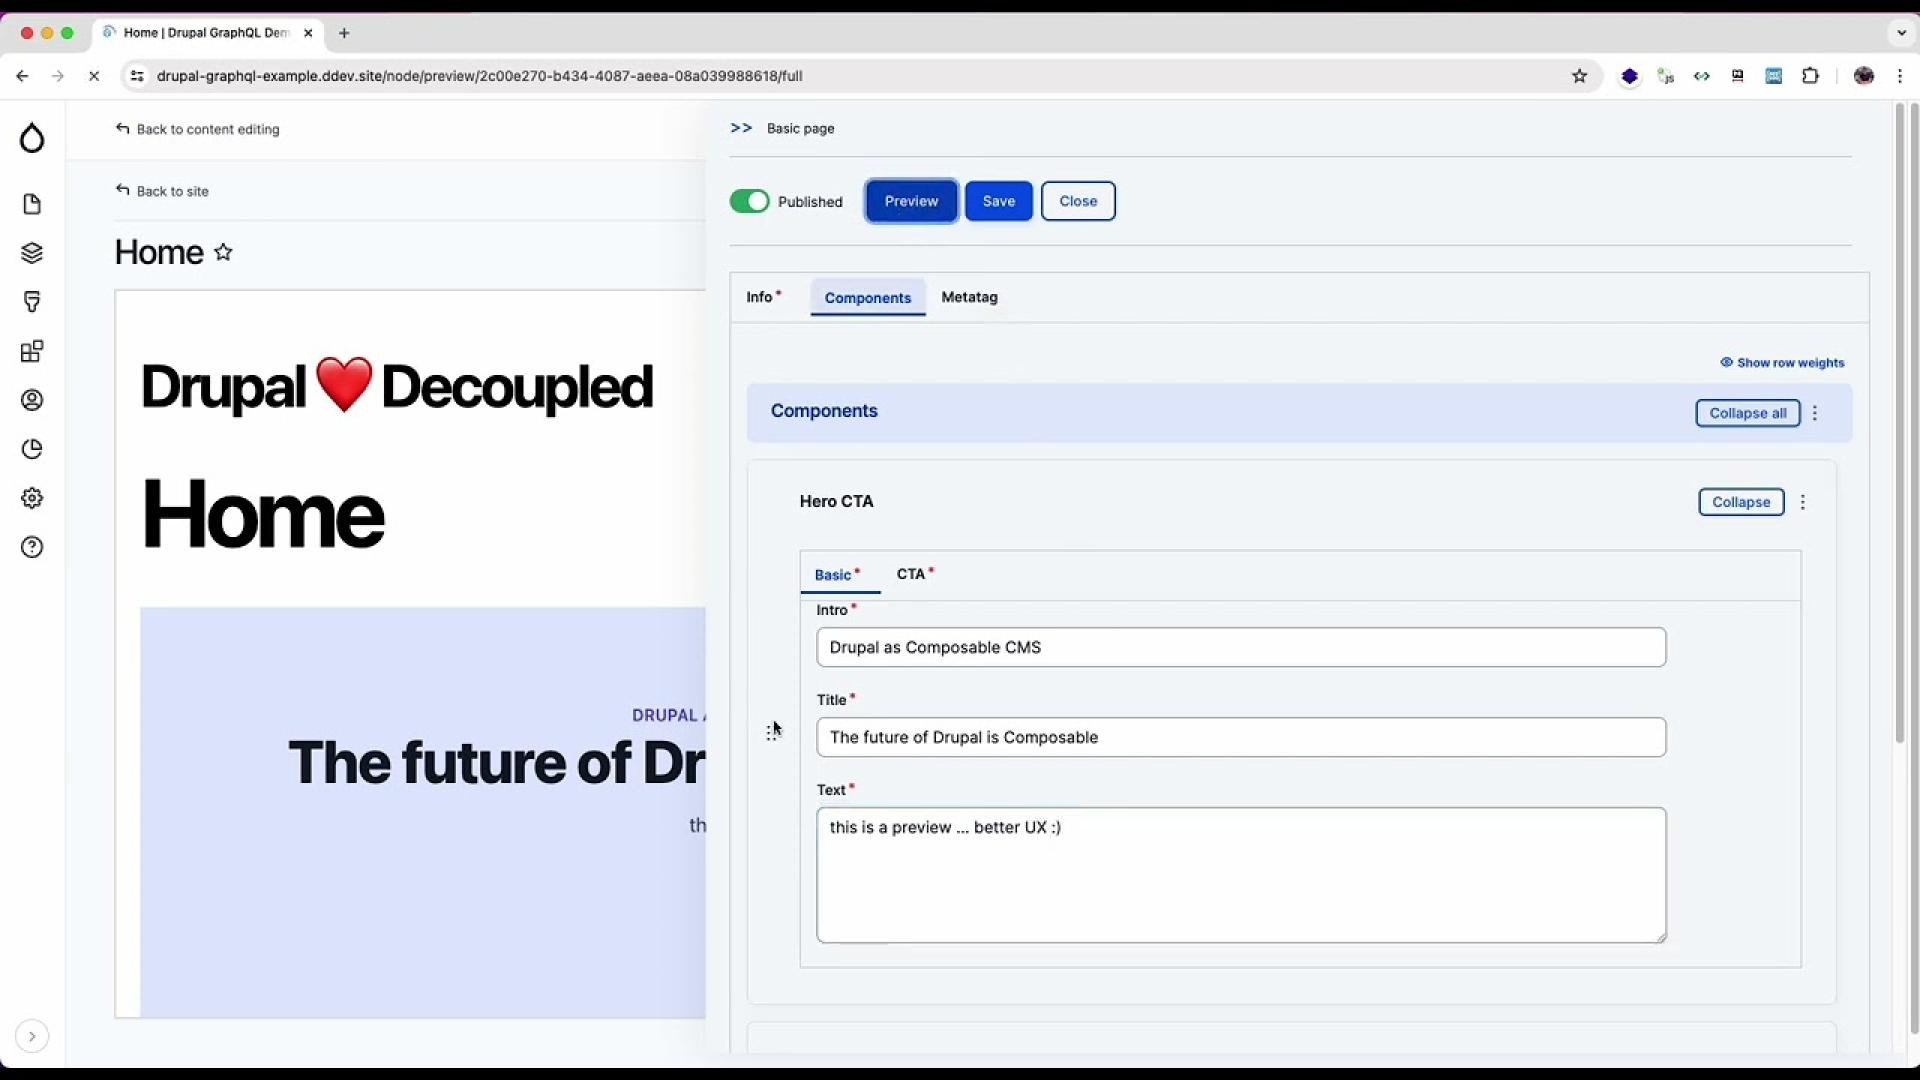Close the Home Drupal GraphQL tab
This screenshot has width=1920, height=1080.
click(x=308, y=33)
